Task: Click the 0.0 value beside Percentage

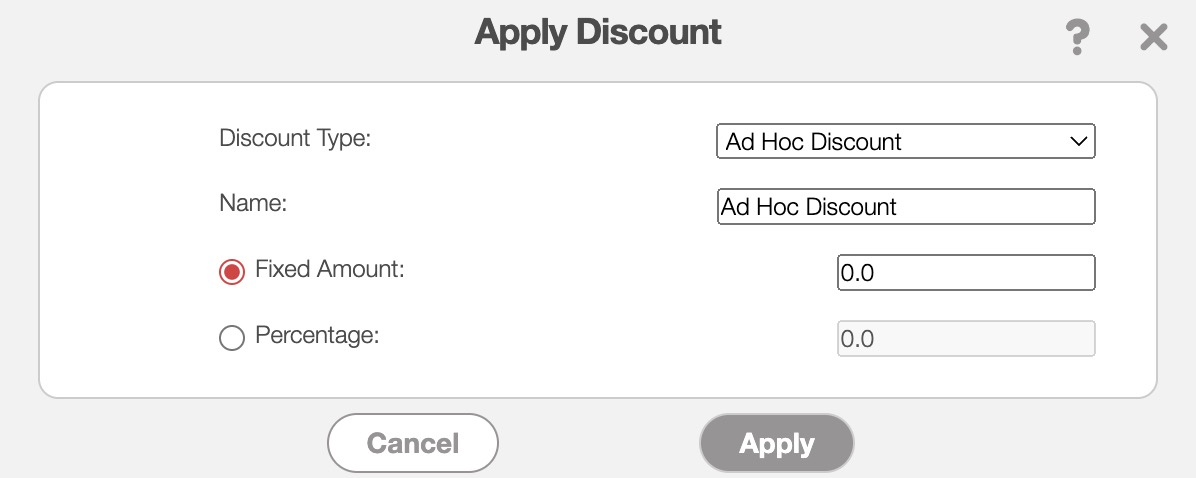Action: click(x=858, y=339)
